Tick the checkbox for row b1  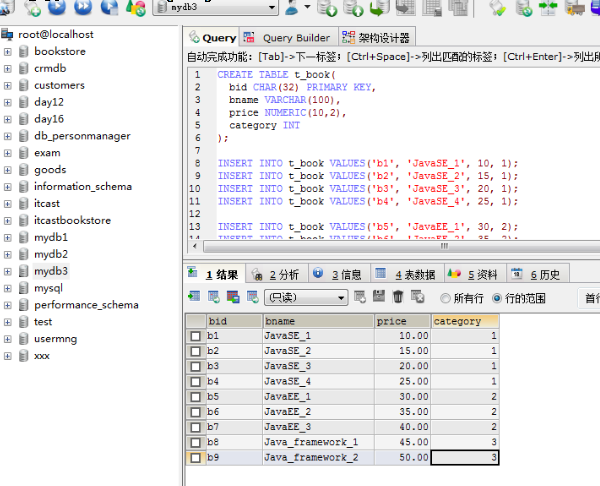click(195, 337)
